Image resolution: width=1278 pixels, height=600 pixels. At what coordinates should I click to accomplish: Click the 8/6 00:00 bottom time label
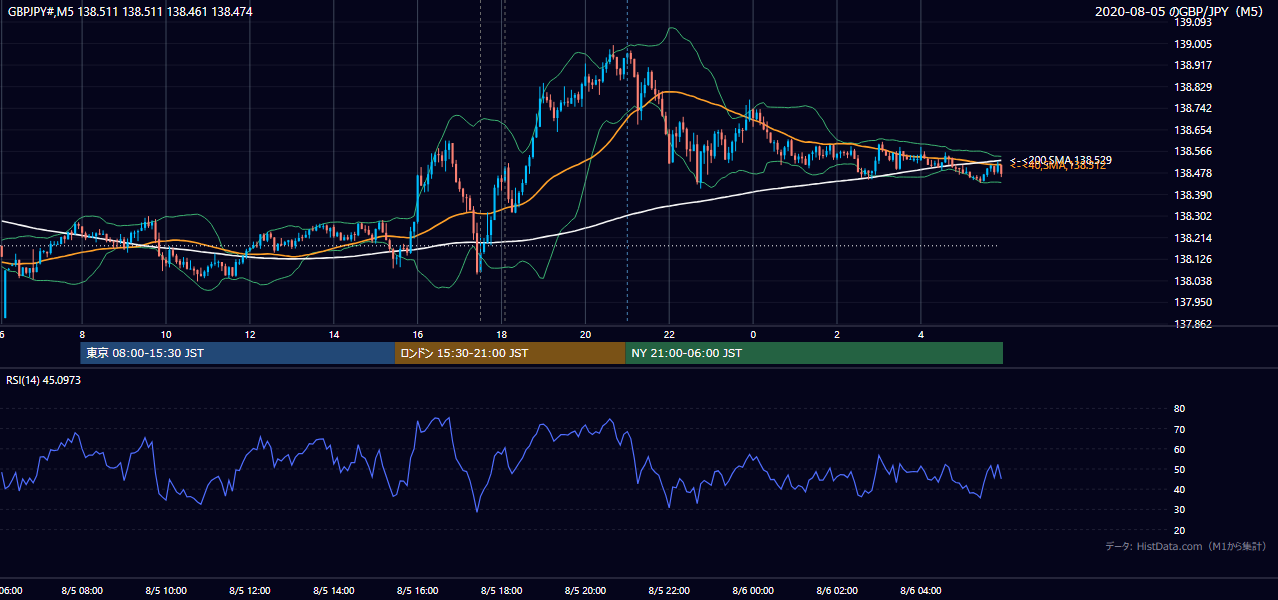coord(753,591)
